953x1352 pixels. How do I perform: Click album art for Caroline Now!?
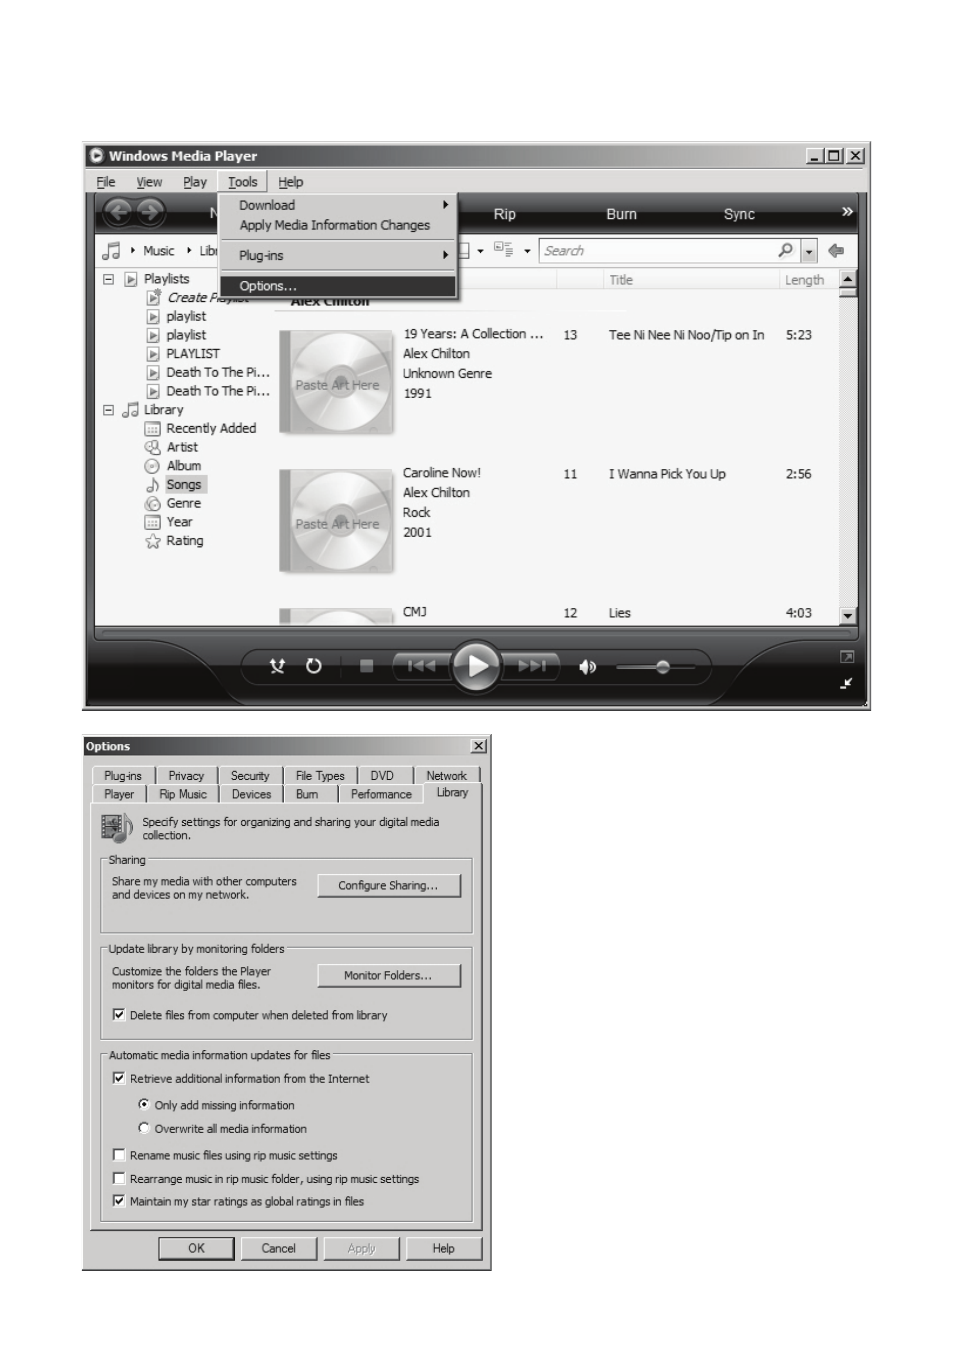point(338,521)
